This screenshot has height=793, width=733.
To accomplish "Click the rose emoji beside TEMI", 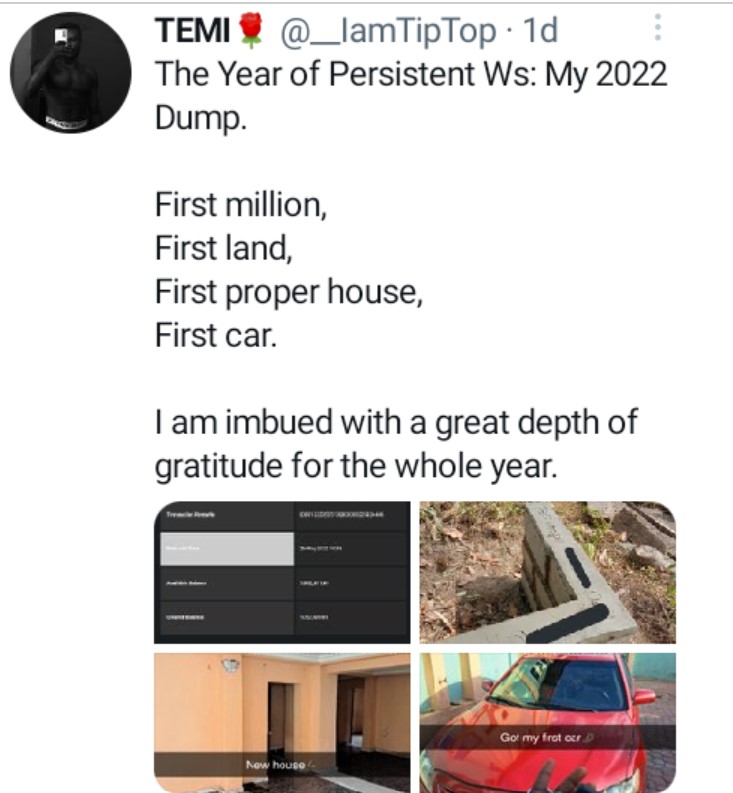I will (x=252, y=31).
